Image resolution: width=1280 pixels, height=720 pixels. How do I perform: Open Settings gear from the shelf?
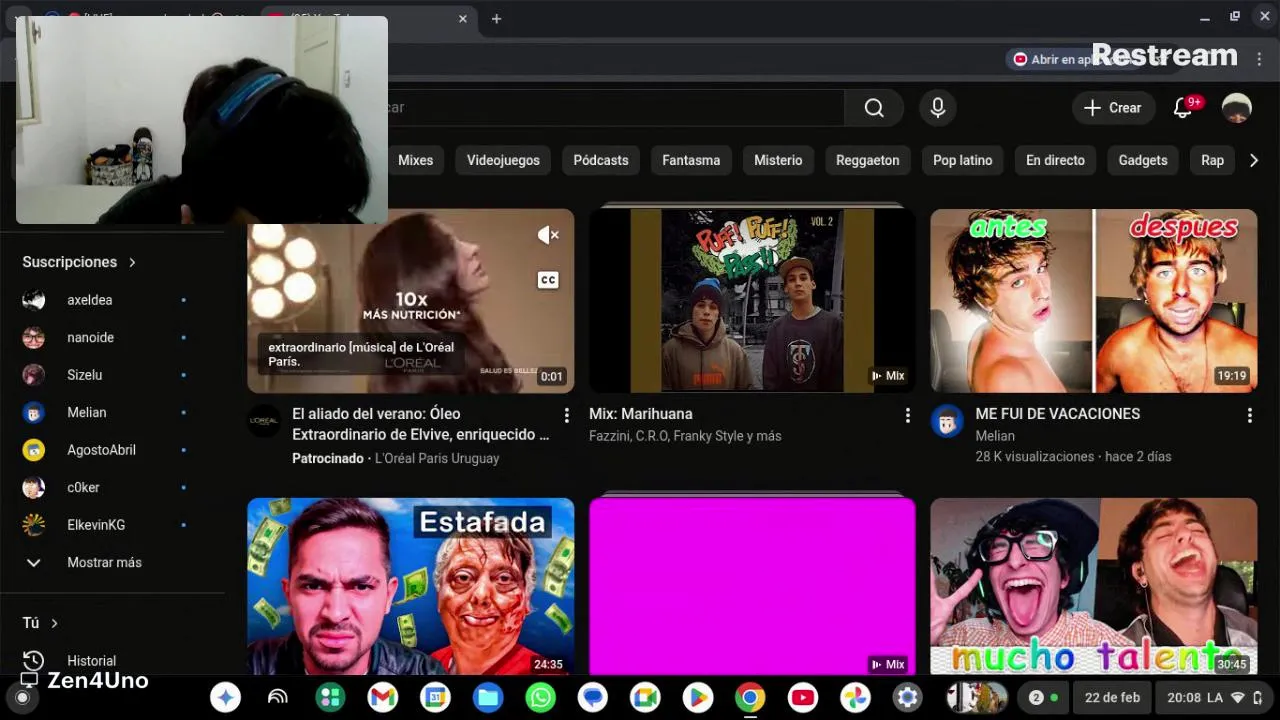click(x=907, y=698)
